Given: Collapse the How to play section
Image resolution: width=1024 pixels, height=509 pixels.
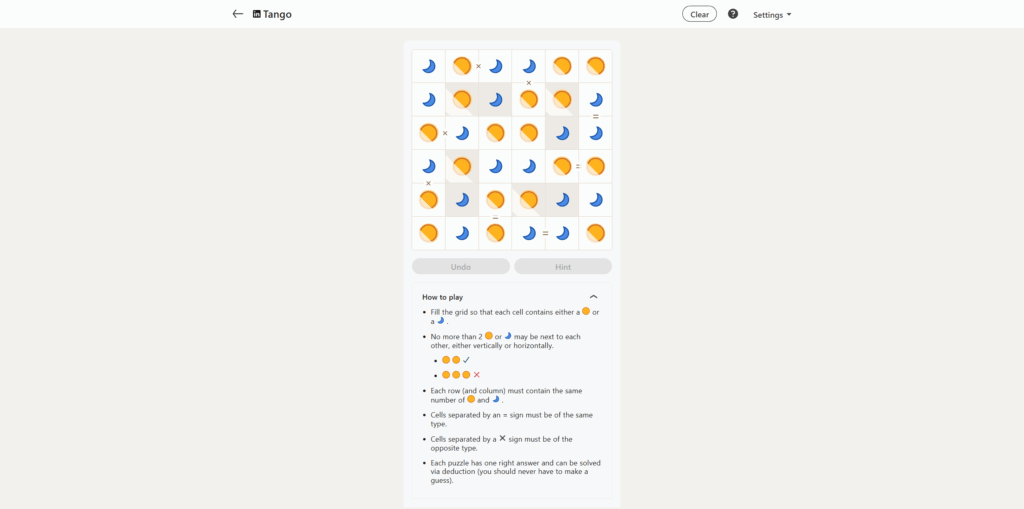Looking at the screenshot, I should click(594, 297).
